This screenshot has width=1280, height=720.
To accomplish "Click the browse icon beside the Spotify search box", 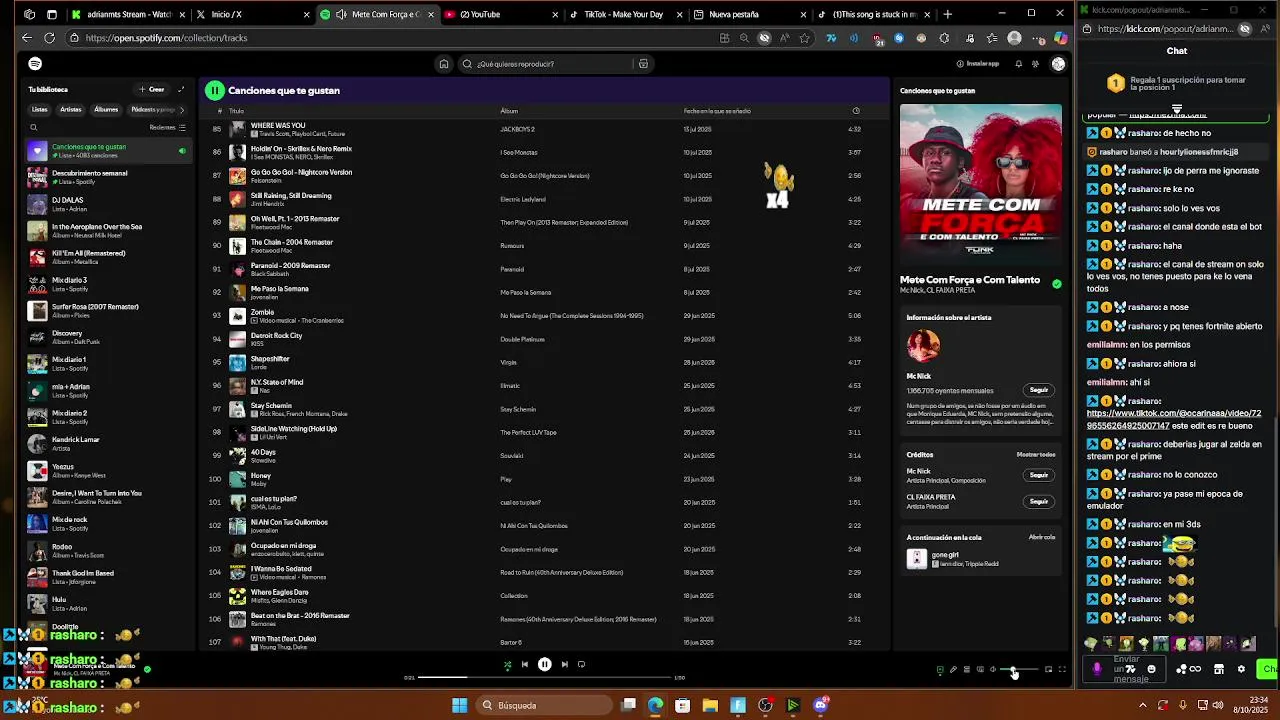I will pyautogui.click(x=643, y=63).
